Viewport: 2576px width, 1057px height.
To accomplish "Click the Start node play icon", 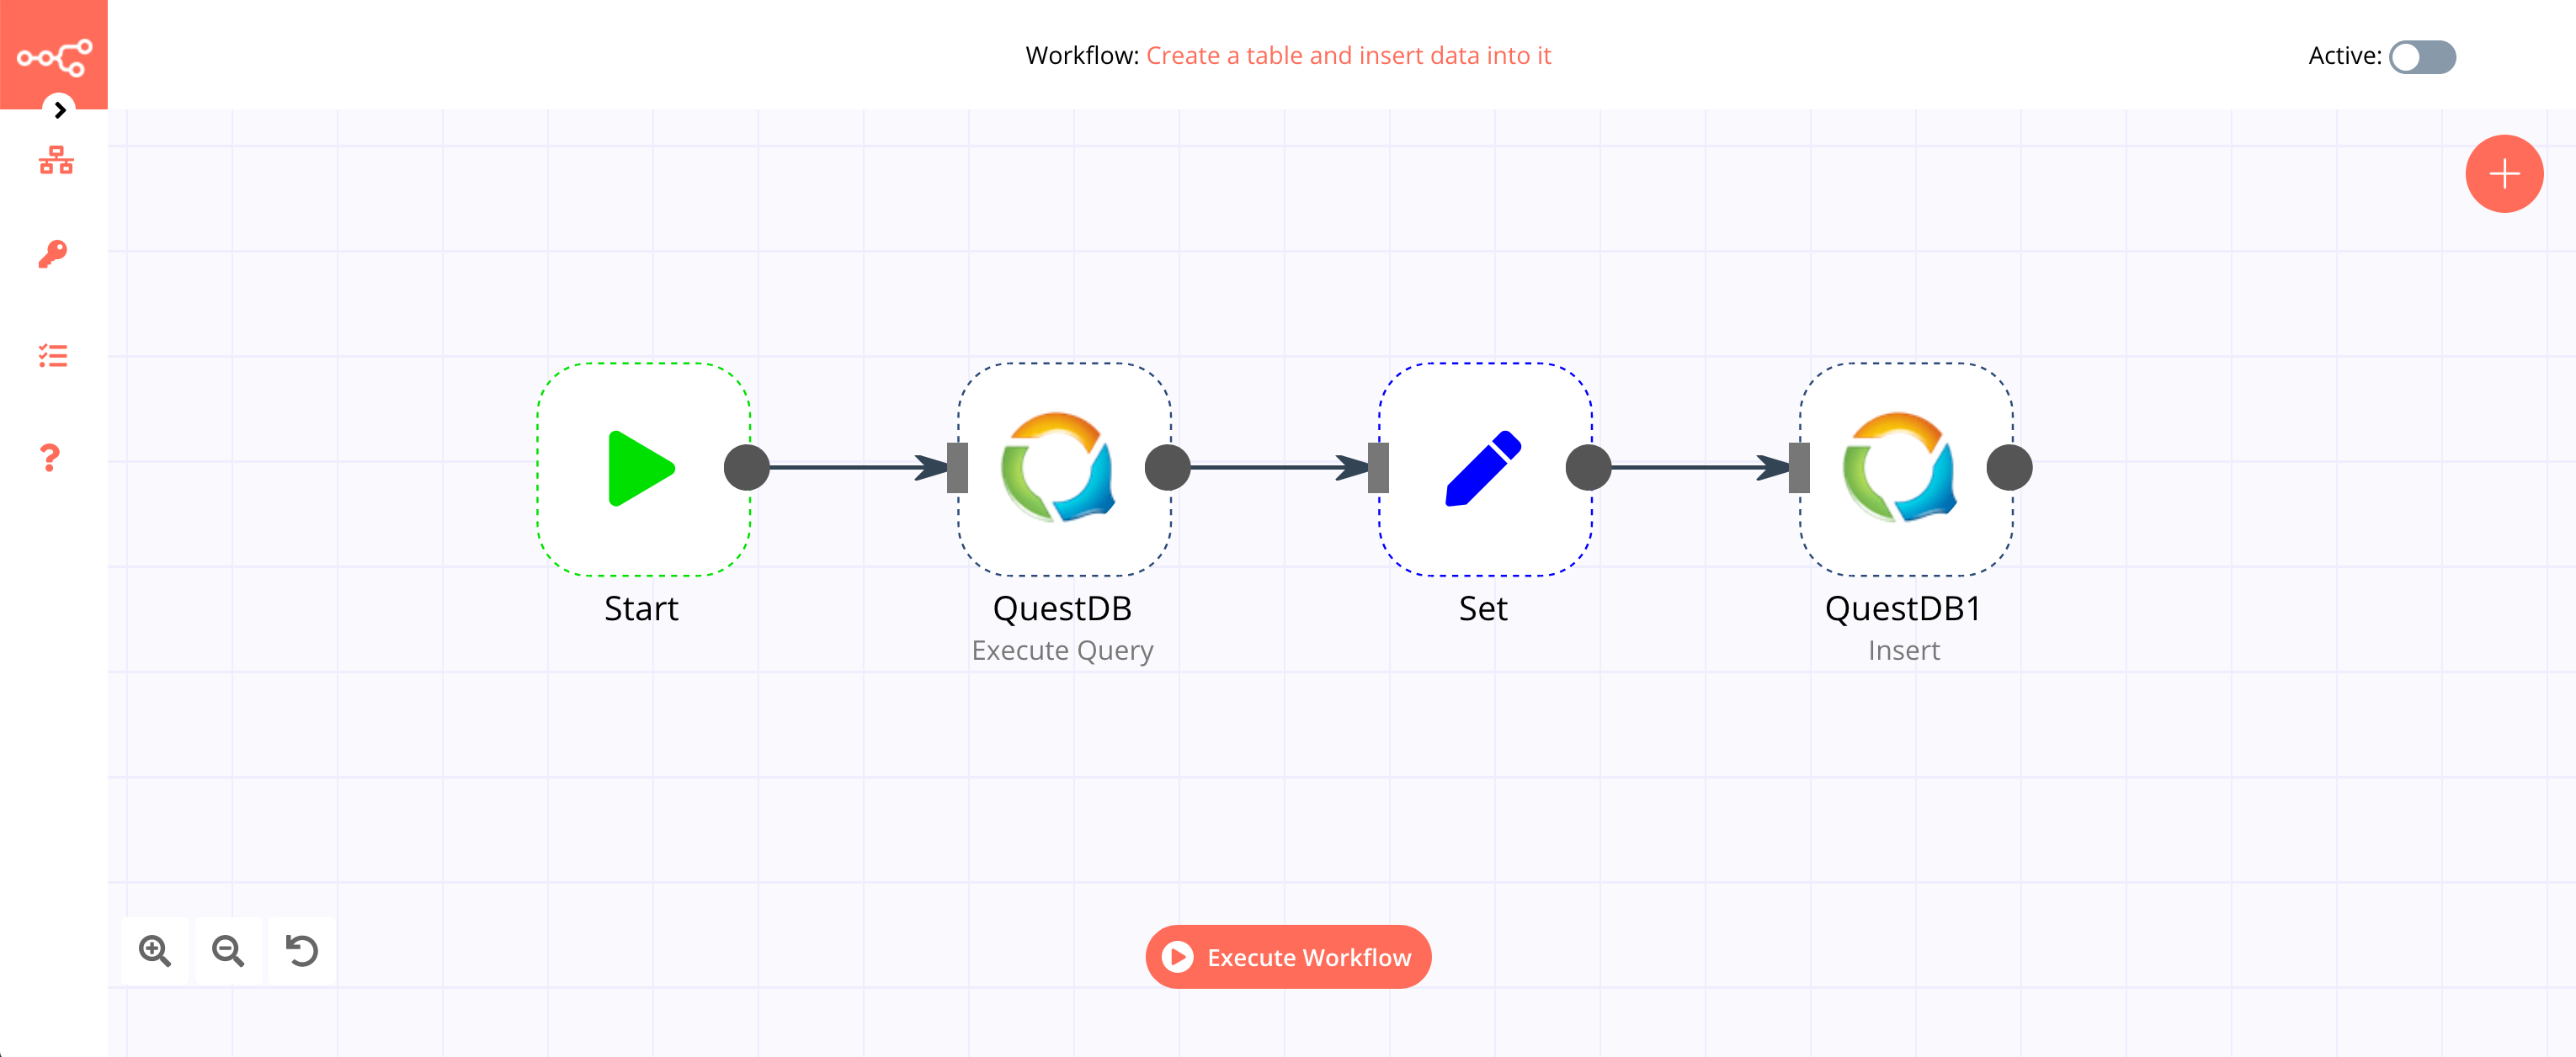I will pyautogui.click(x=639, y=470).
